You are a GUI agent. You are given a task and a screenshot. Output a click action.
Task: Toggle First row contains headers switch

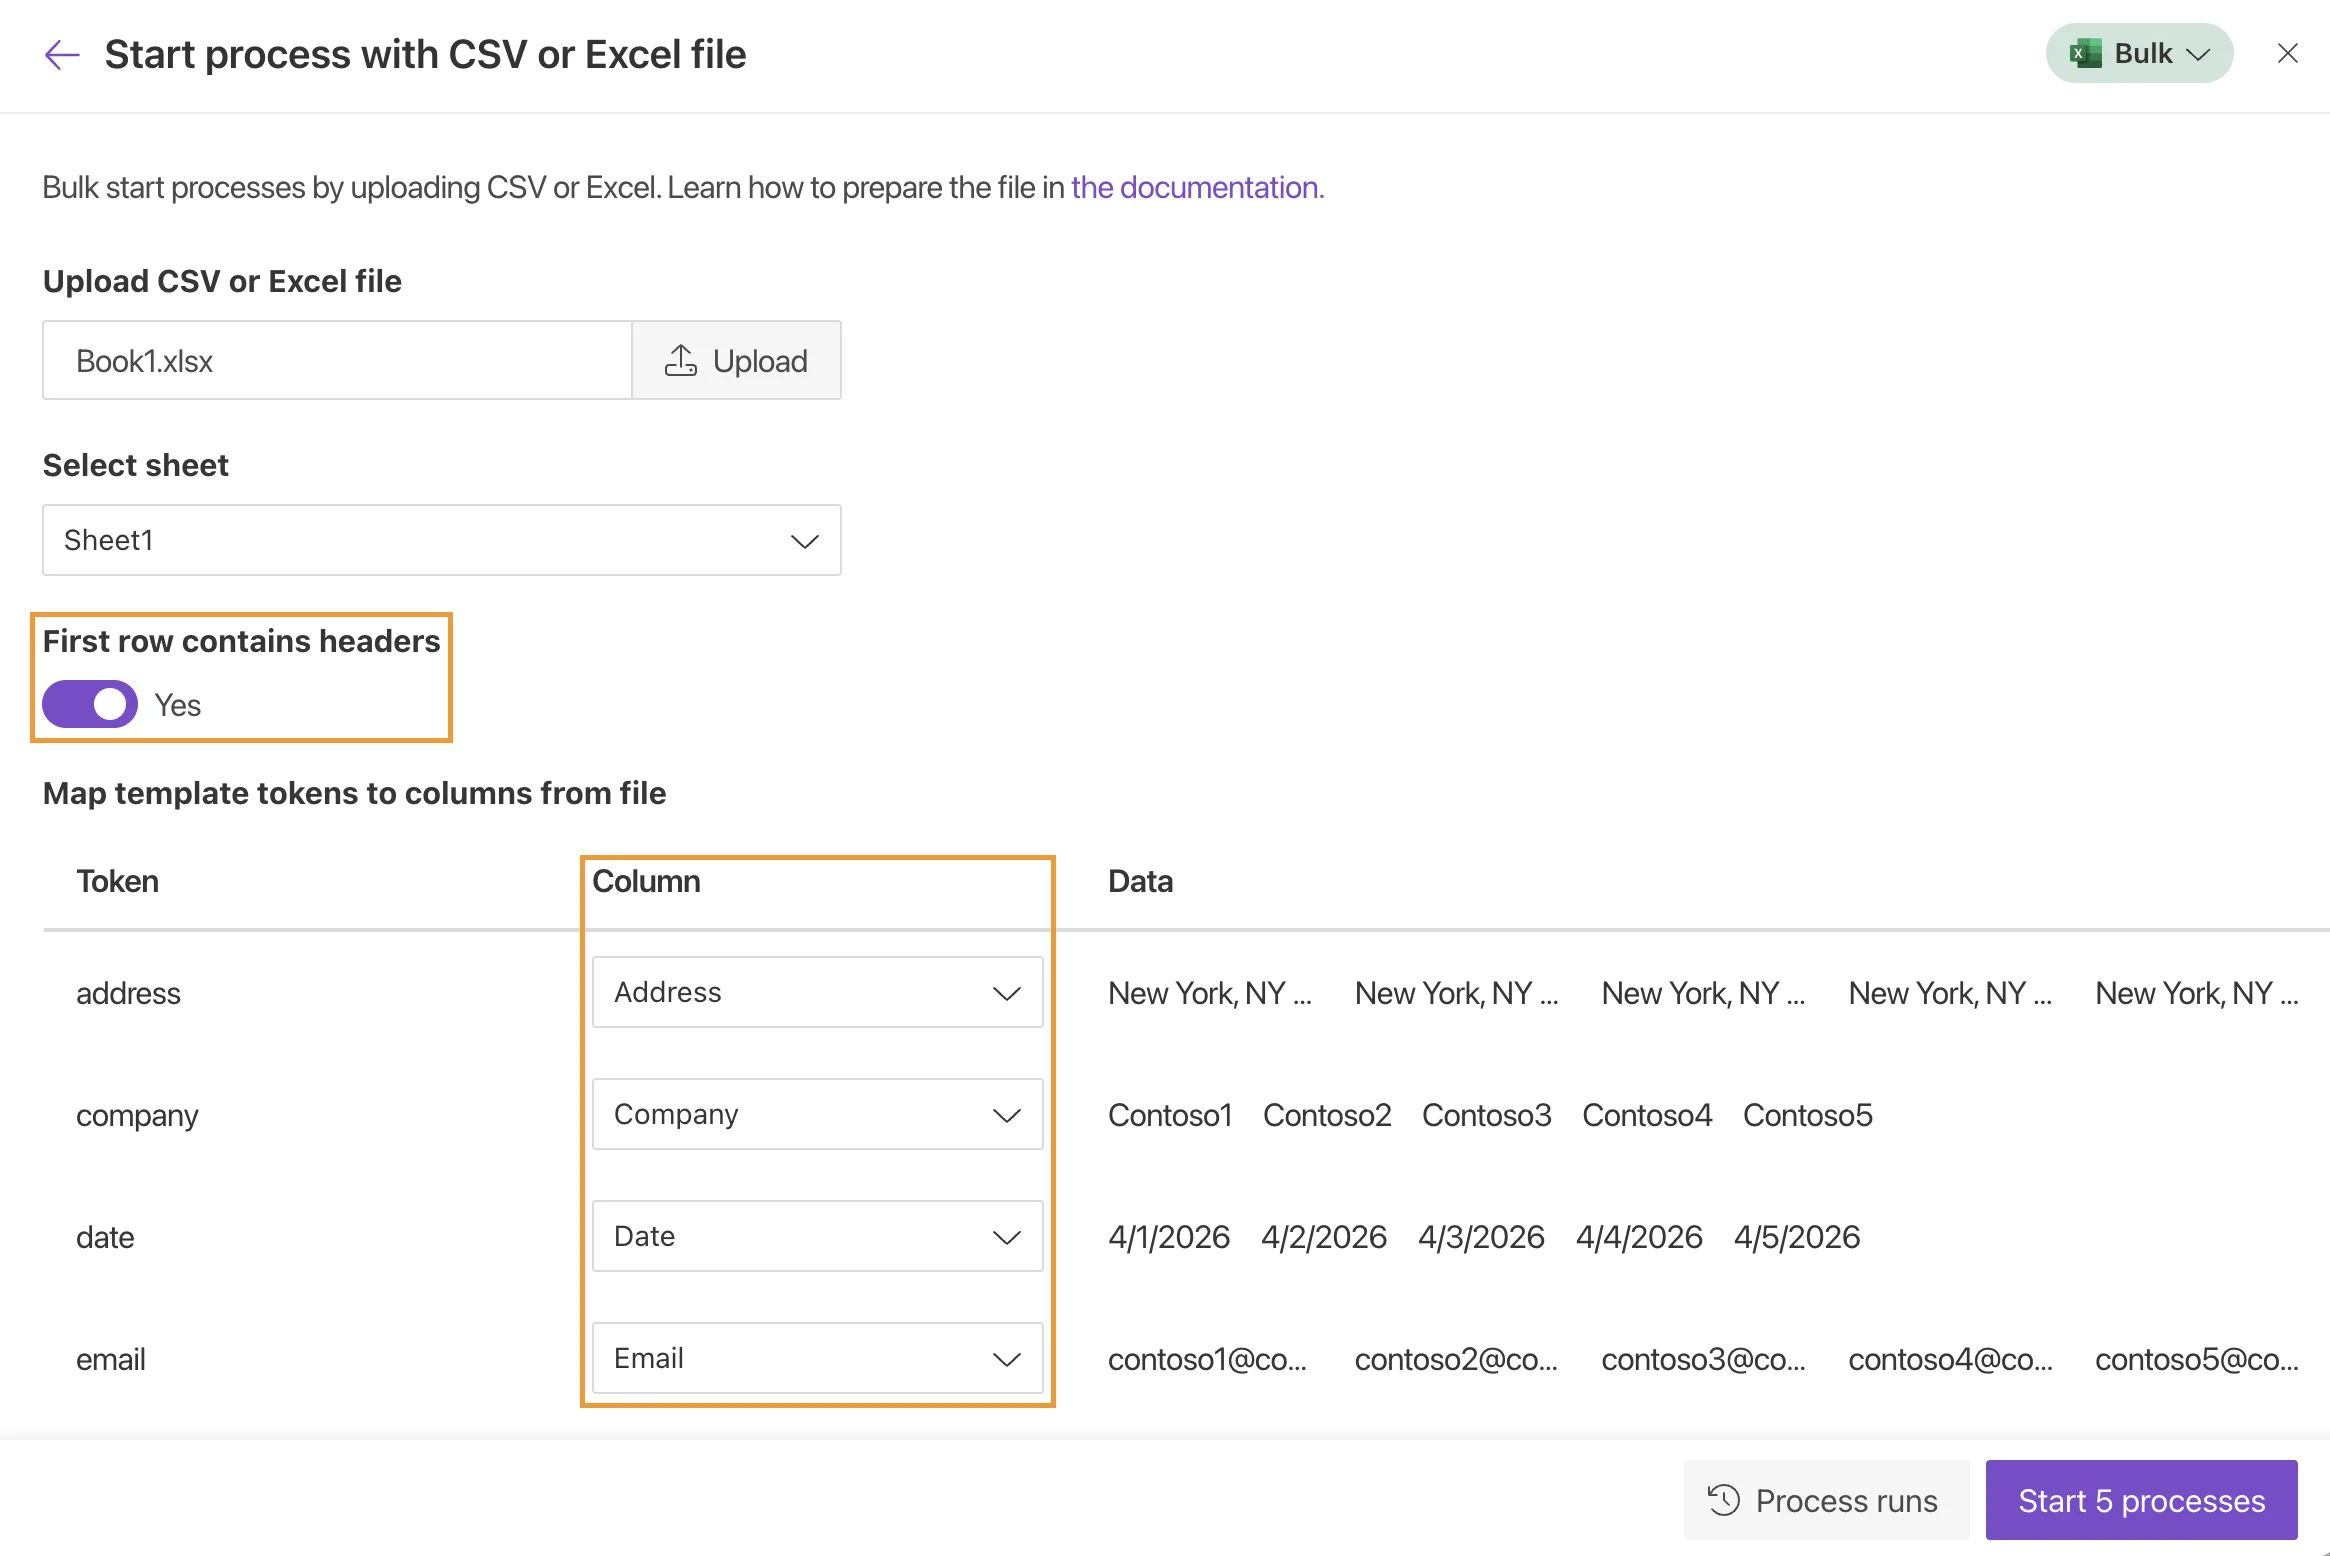pyautogui.click(x=90, y=704)
